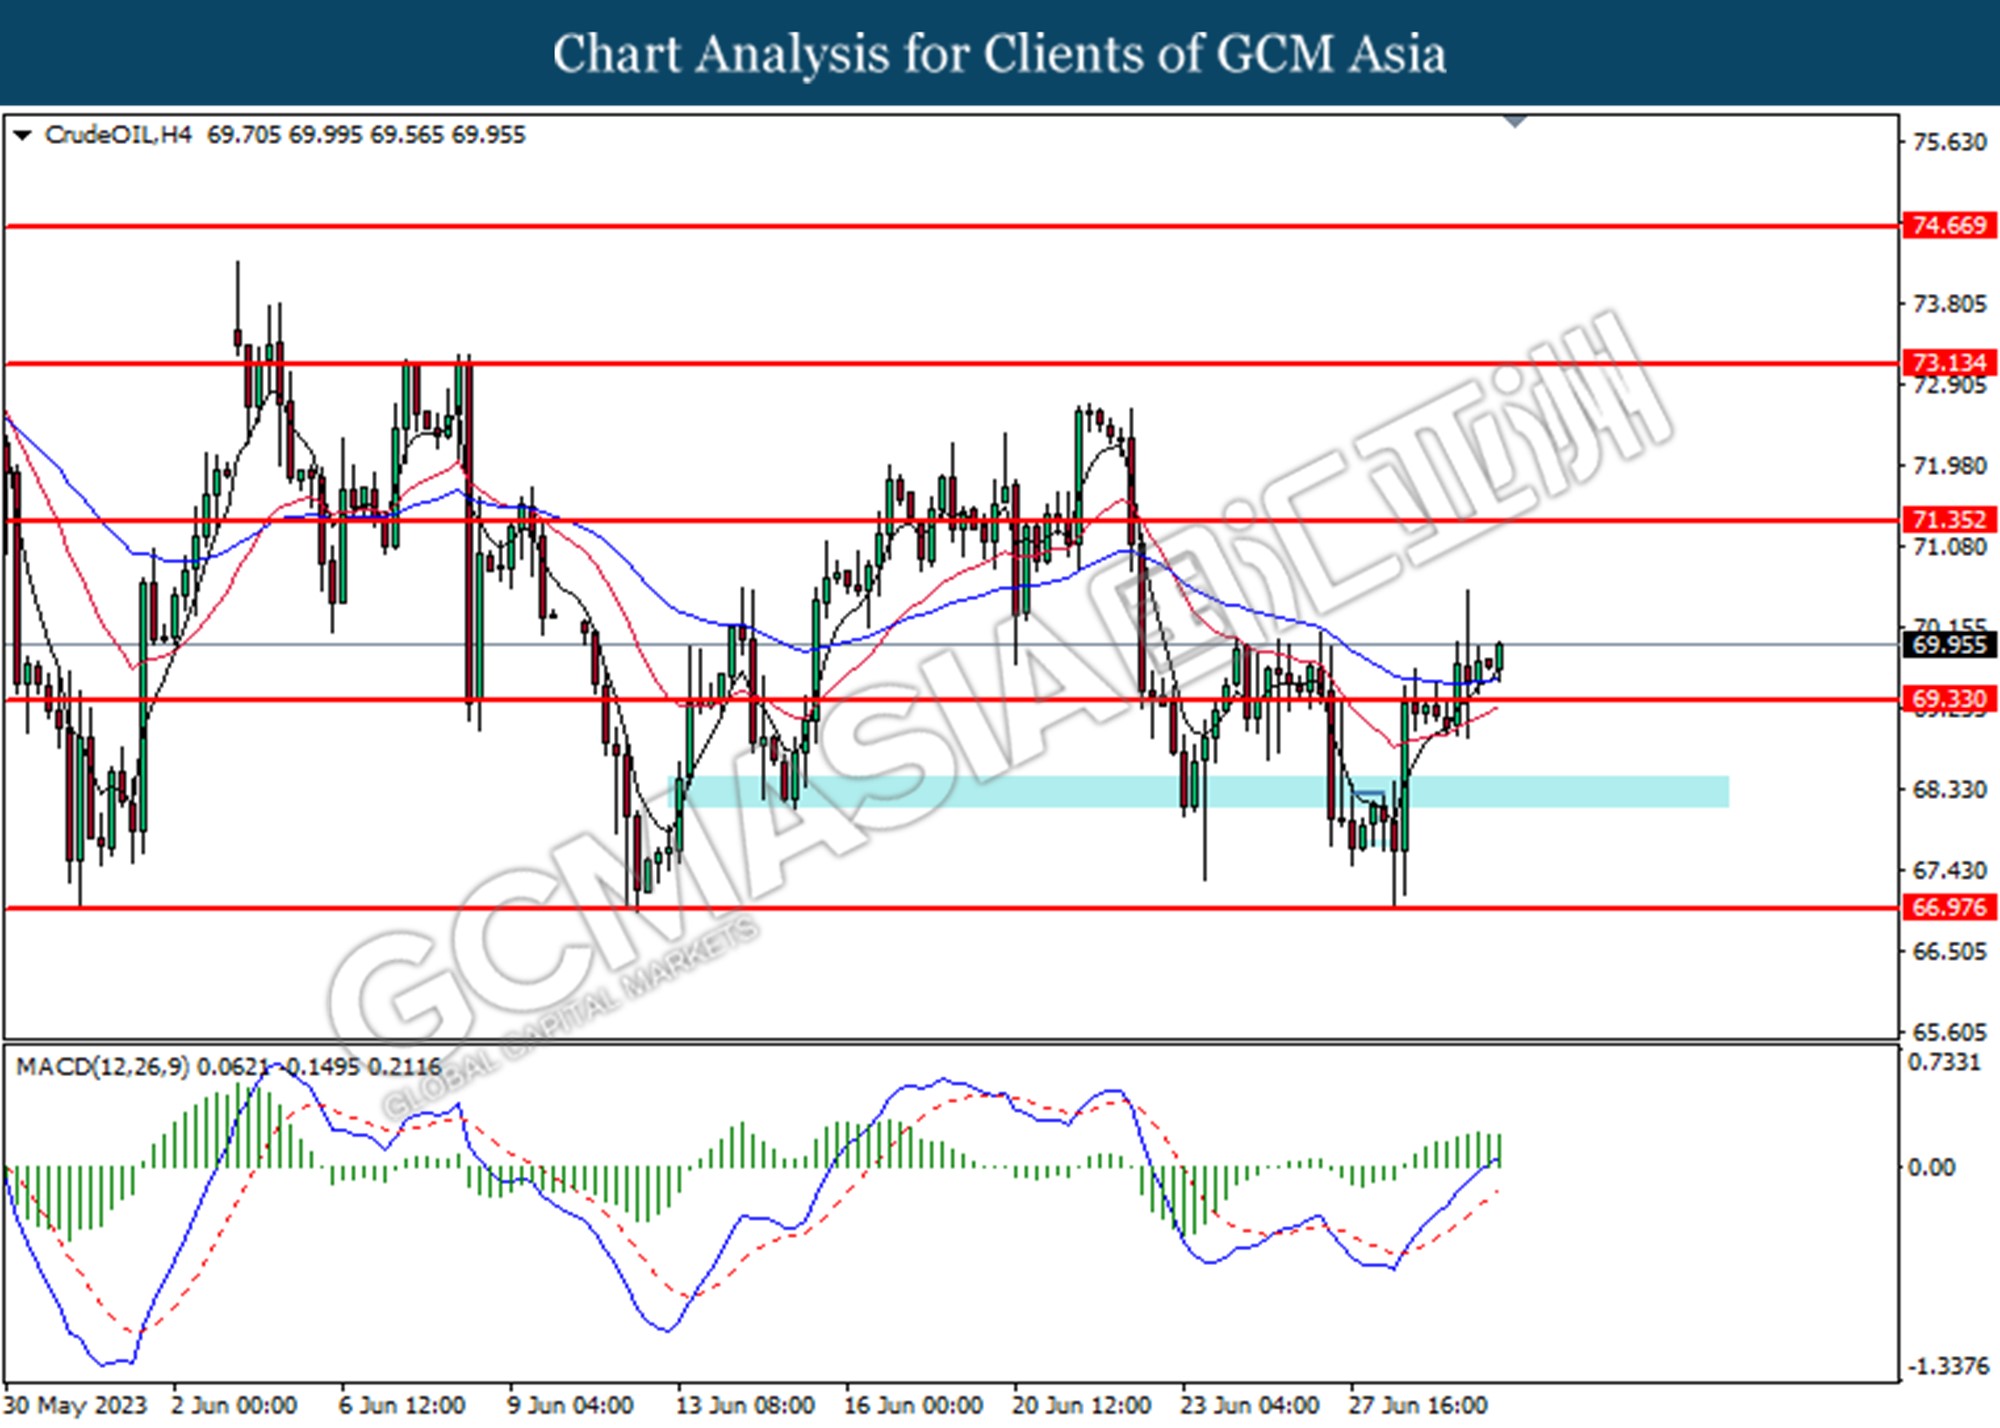Image resolution: width=2000 pixels, height=1428 pixels.
Task: Click the Chart Analysis for Clients title
Action: click(1000, 53)
